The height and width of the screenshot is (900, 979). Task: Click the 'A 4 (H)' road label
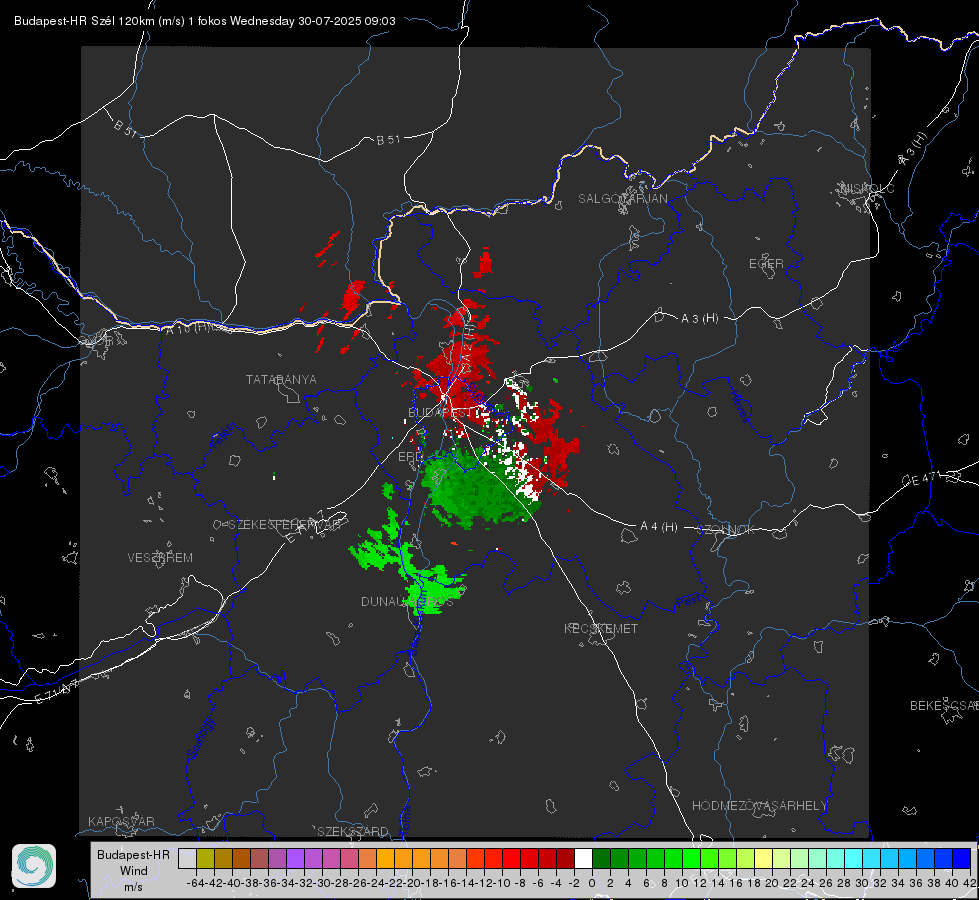(x=659, y=527)
